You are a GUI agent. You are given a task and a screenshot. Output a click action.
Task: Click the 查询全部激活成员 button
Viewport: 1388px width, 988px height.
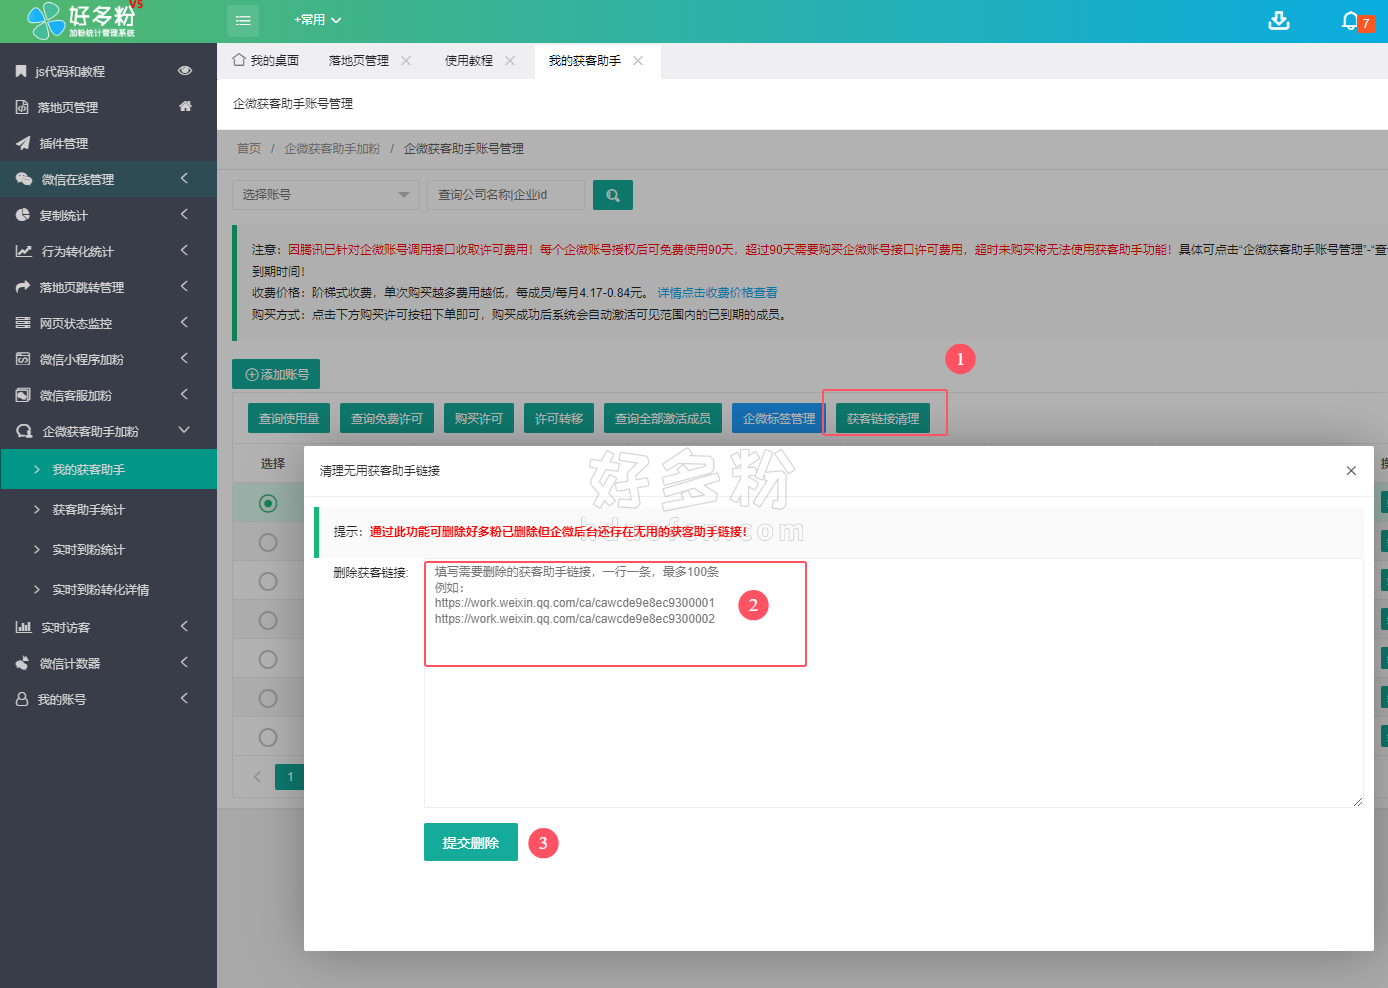click(x=663, y=418)
